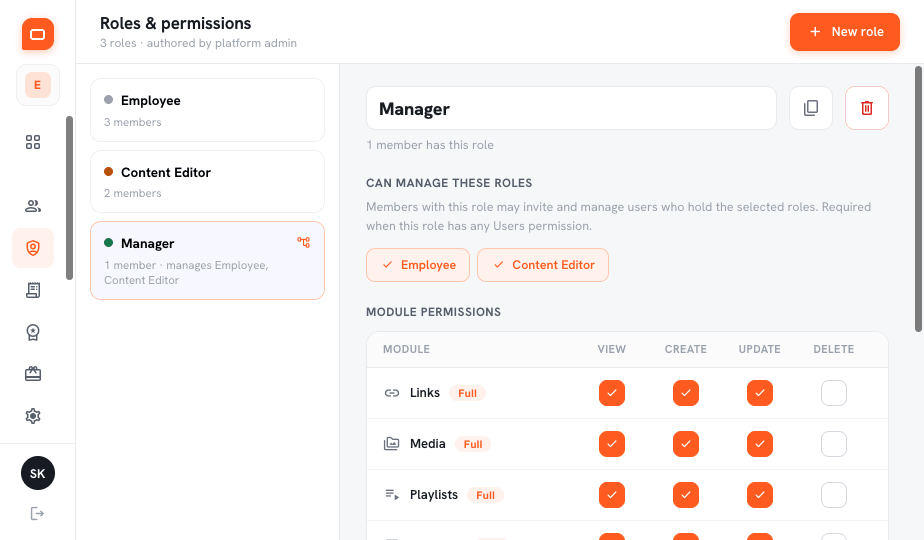Uncheck View permission for Media
Viewport: 924px width, 540px height.
(x=612, y=444)
